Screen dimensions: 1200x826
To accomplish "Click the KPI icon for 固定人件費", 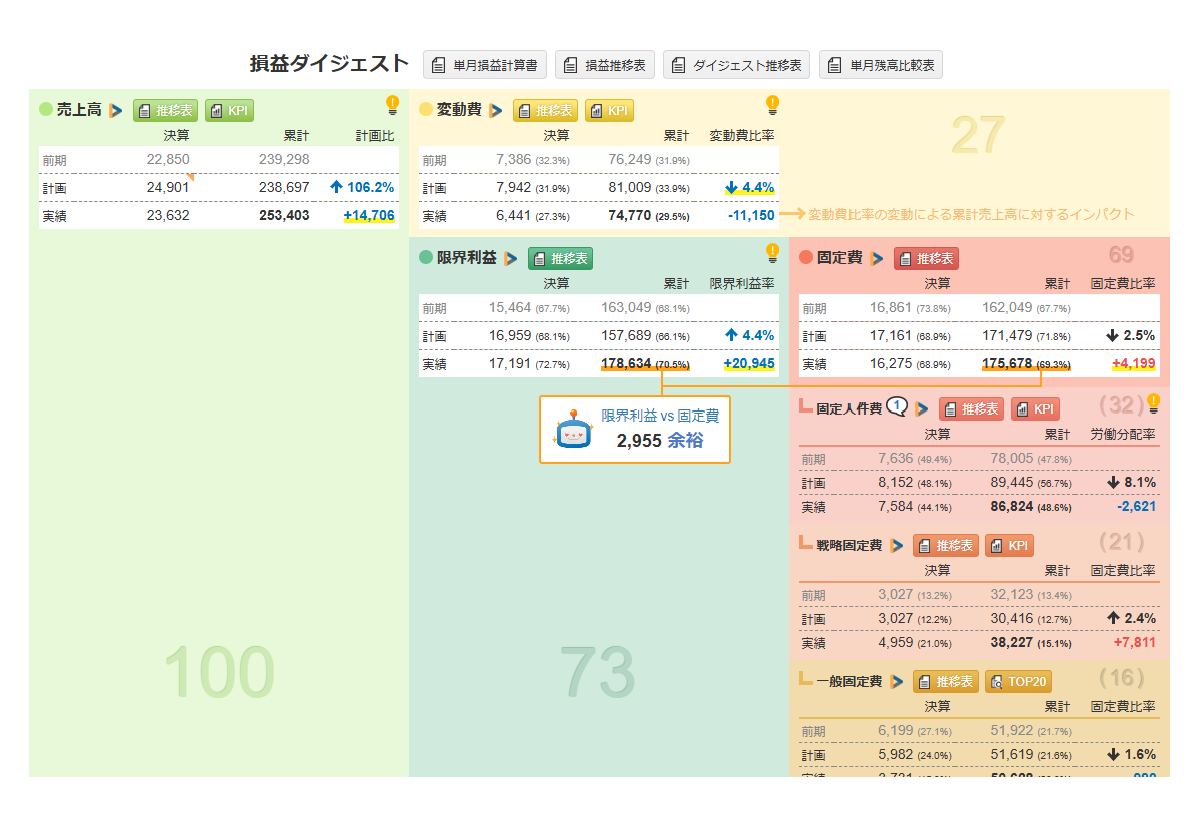I will click(x=1032, y=409).
